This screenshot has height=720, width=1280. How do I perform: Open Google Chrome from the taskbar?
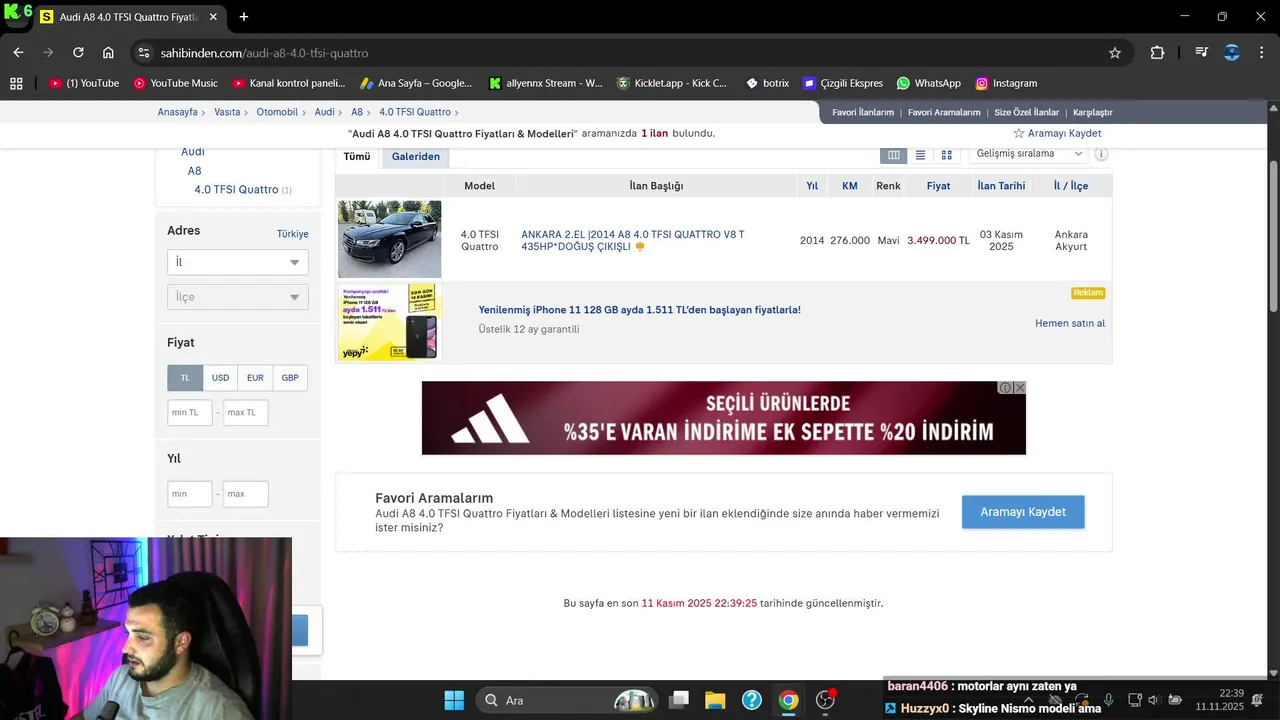point(789,700)
